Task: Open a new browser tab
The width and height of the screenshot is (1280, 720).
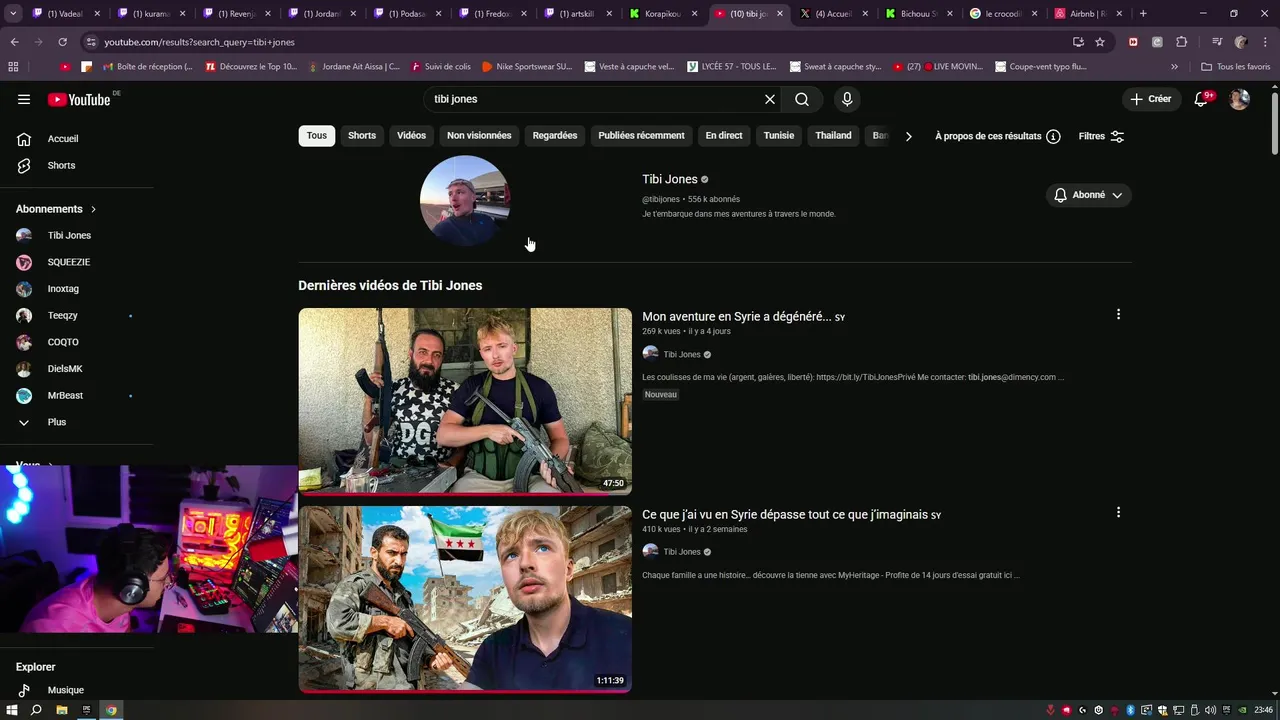Action: point(1143,14)
